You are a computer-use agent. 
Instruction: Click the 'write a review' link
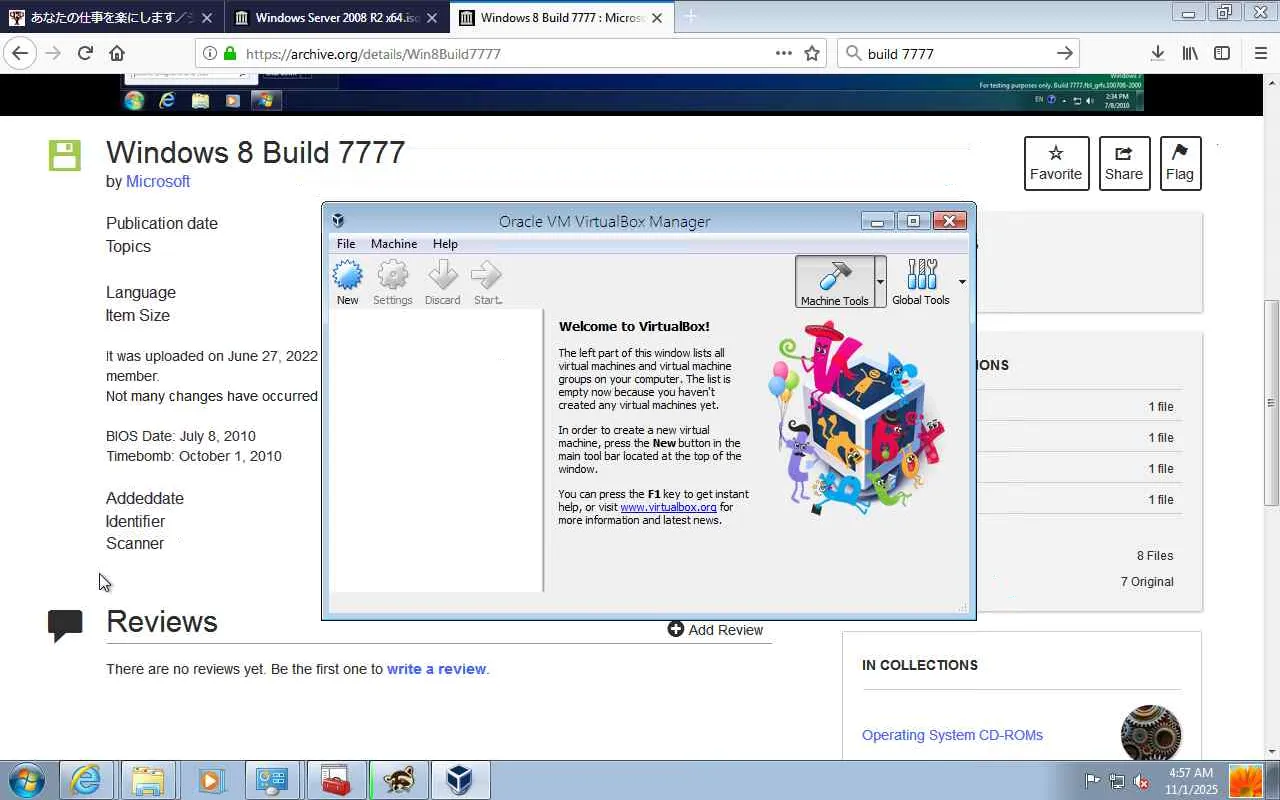click(436, 669)
